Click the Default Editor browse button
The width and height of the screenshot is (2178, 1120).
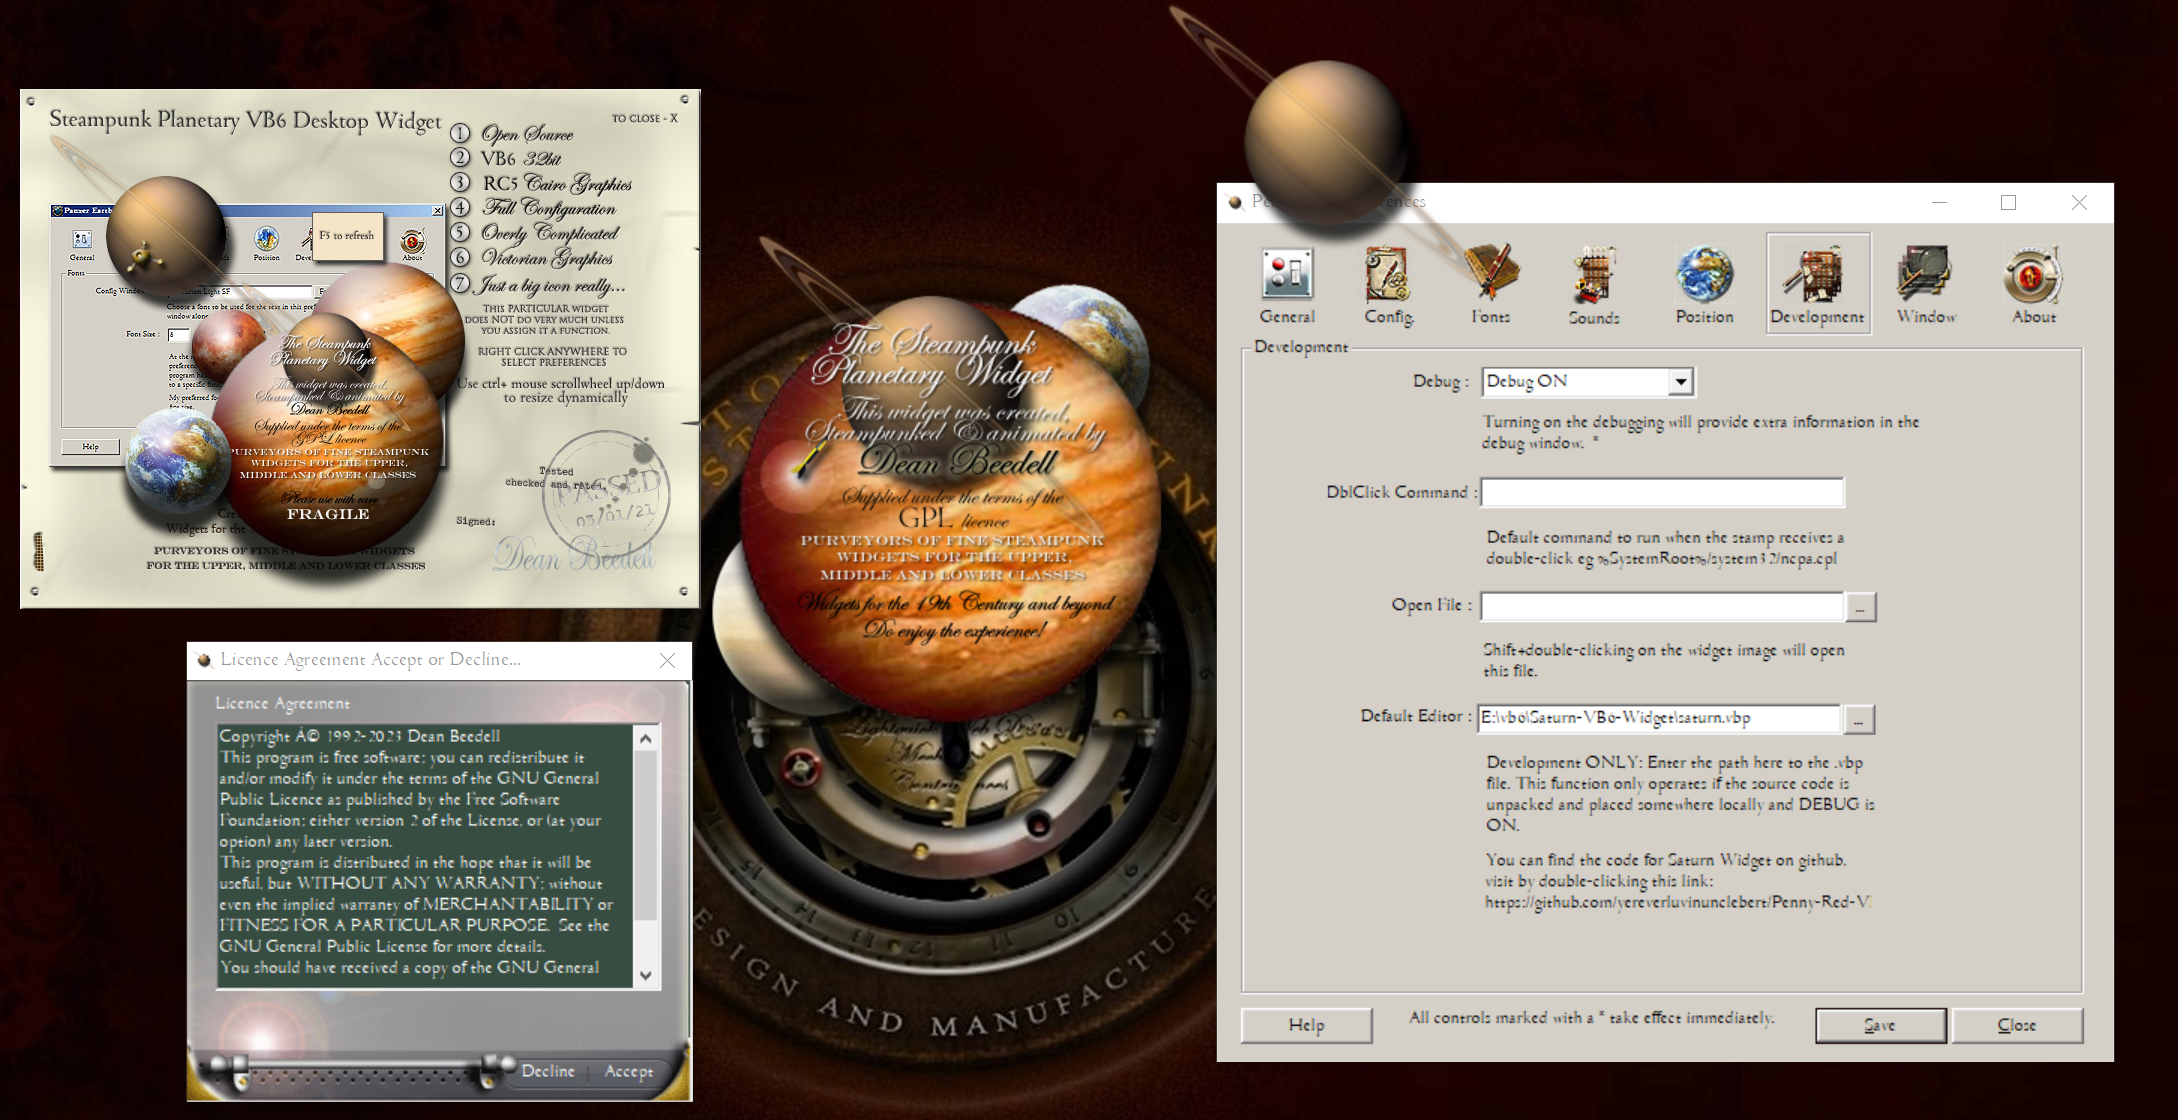click(1858, 719)
